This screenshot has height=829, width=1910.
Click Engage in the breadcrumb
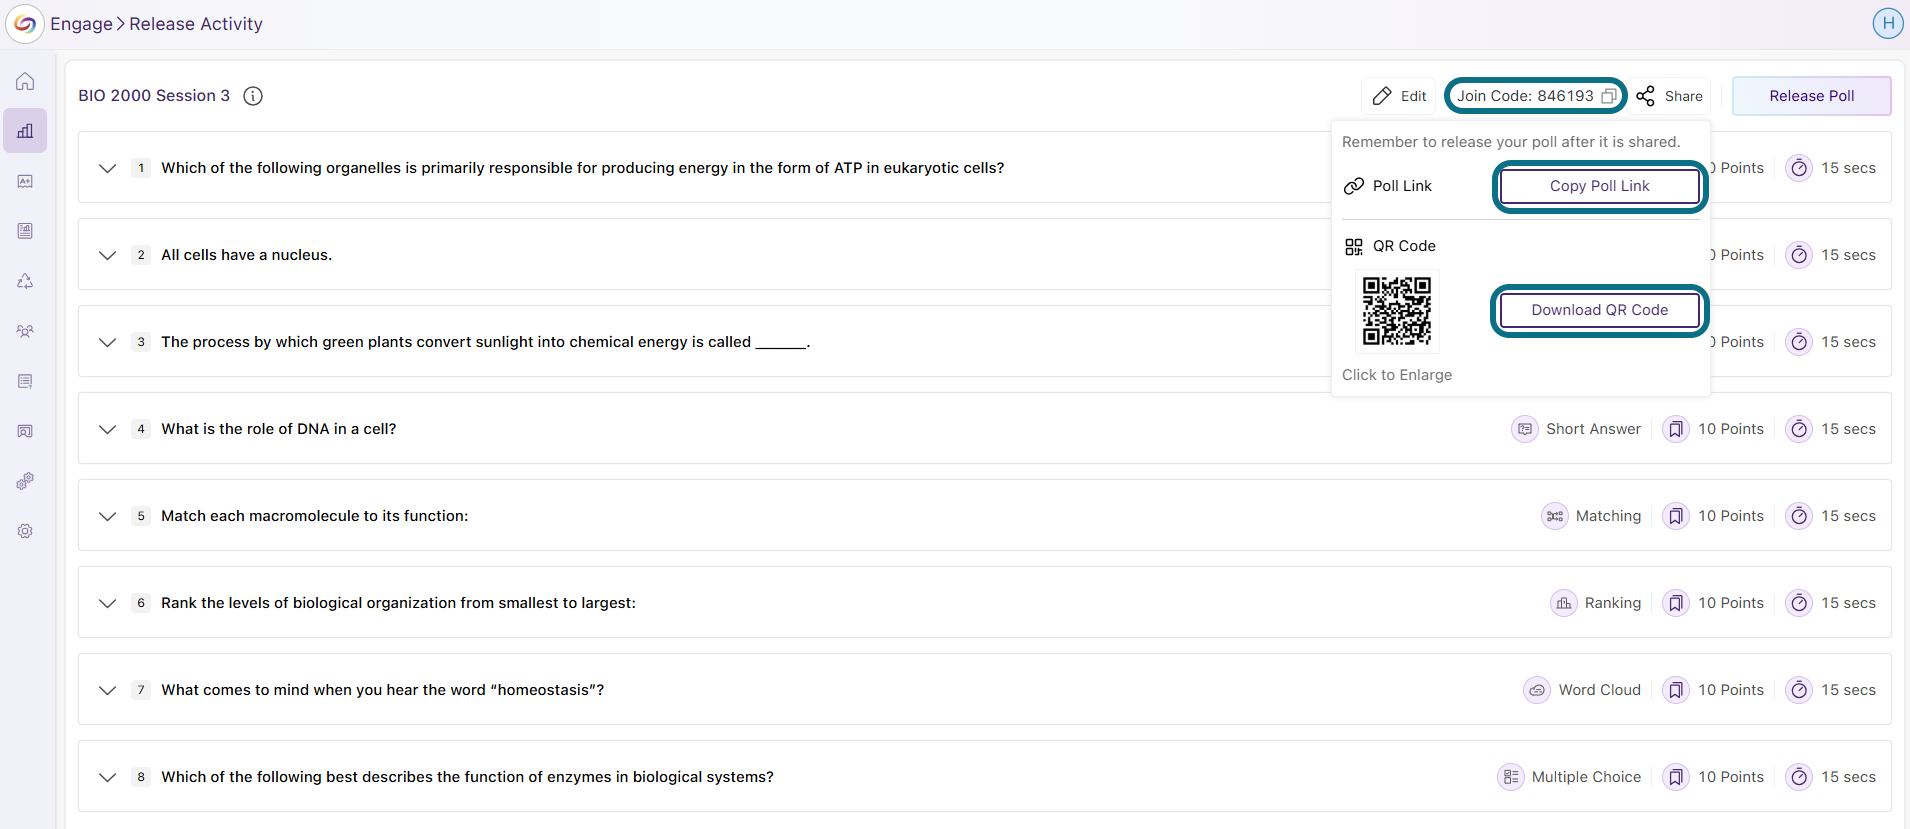[81, 24]
